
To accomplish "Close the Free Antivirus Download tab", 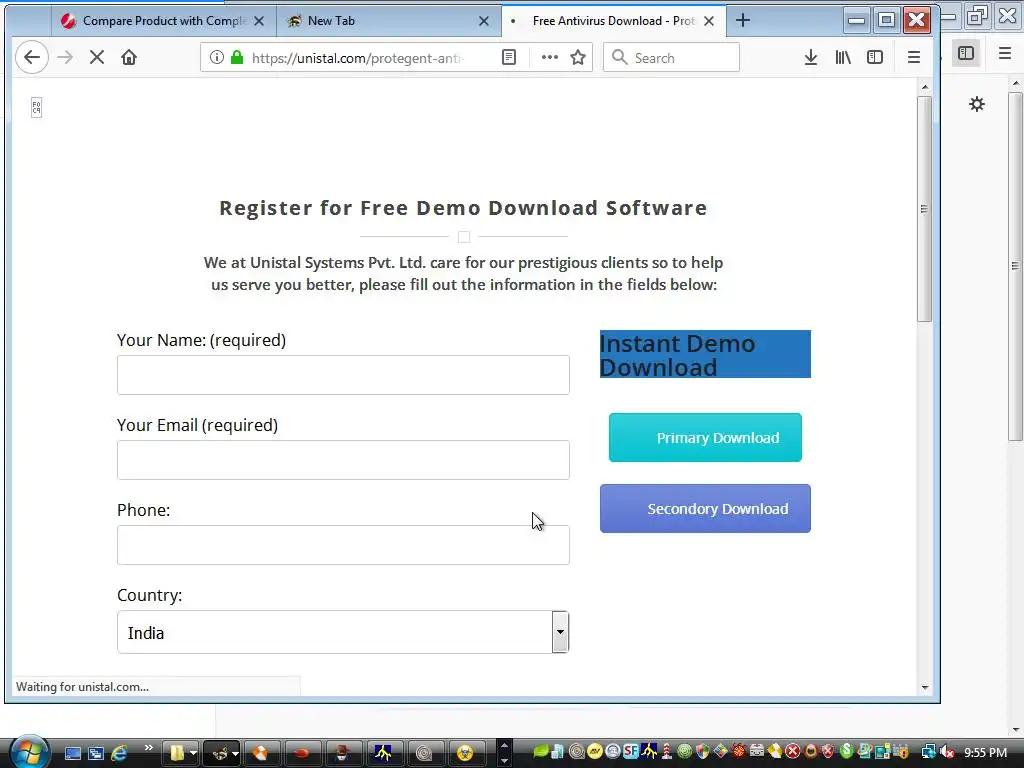I will pos(709,21).
